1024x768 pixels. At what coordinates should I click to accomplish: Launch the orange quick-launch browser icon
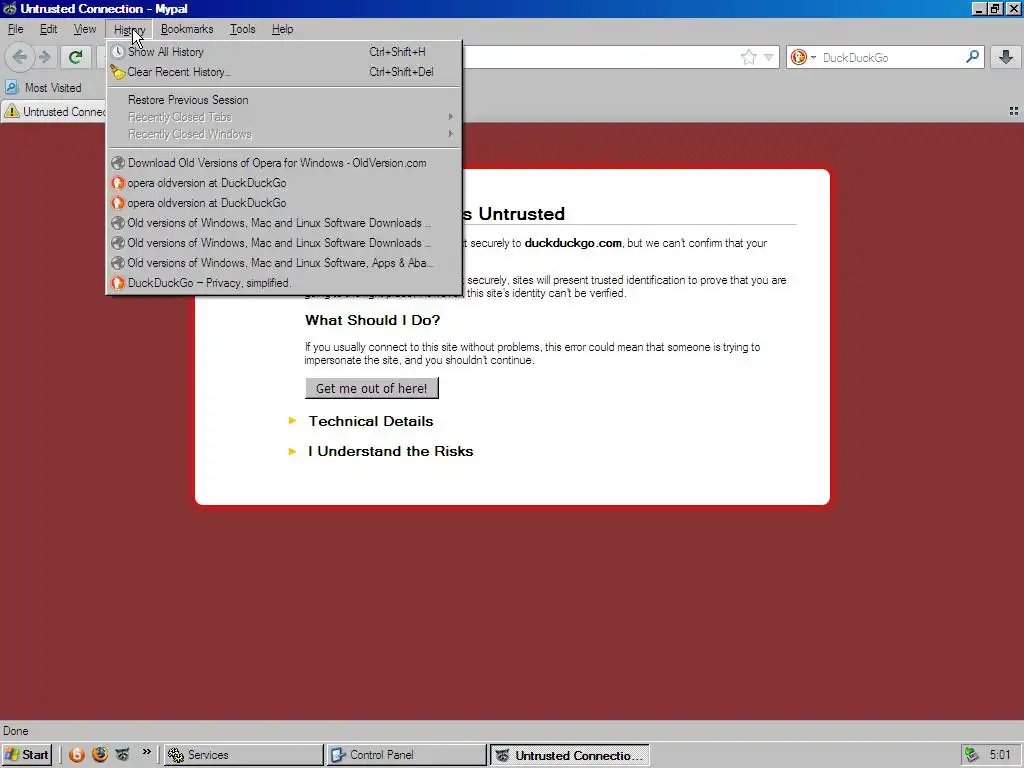pos(77,755)
